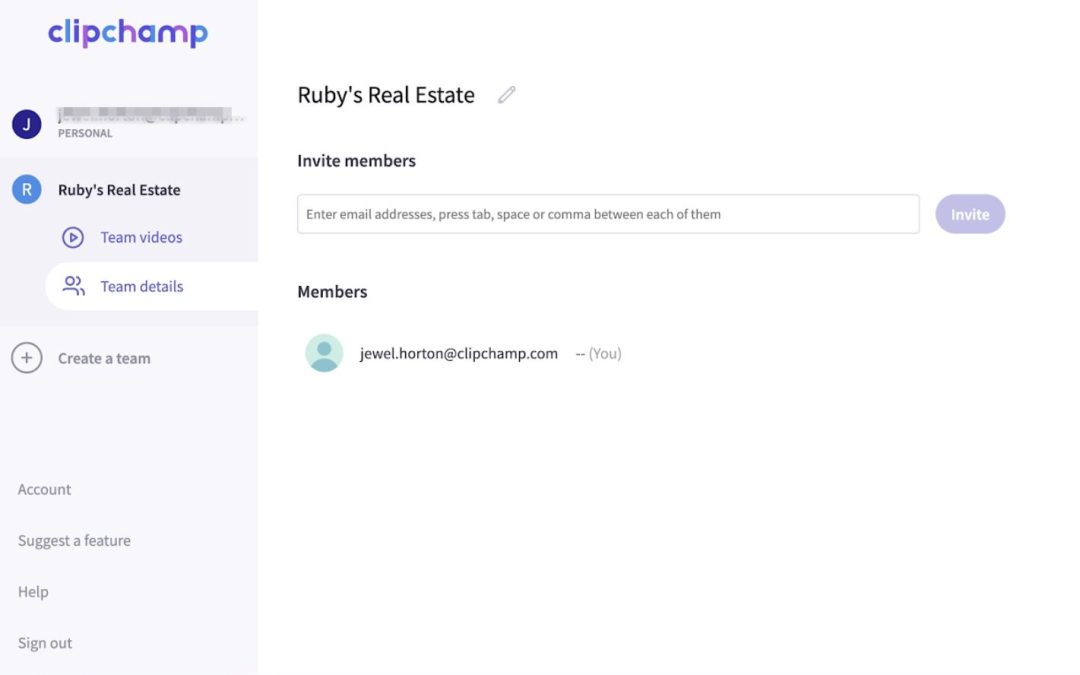Image resolution: width=1080 pixels, height=675 pixels.
Task: Click the Members heading
Action: click(332, 291)
